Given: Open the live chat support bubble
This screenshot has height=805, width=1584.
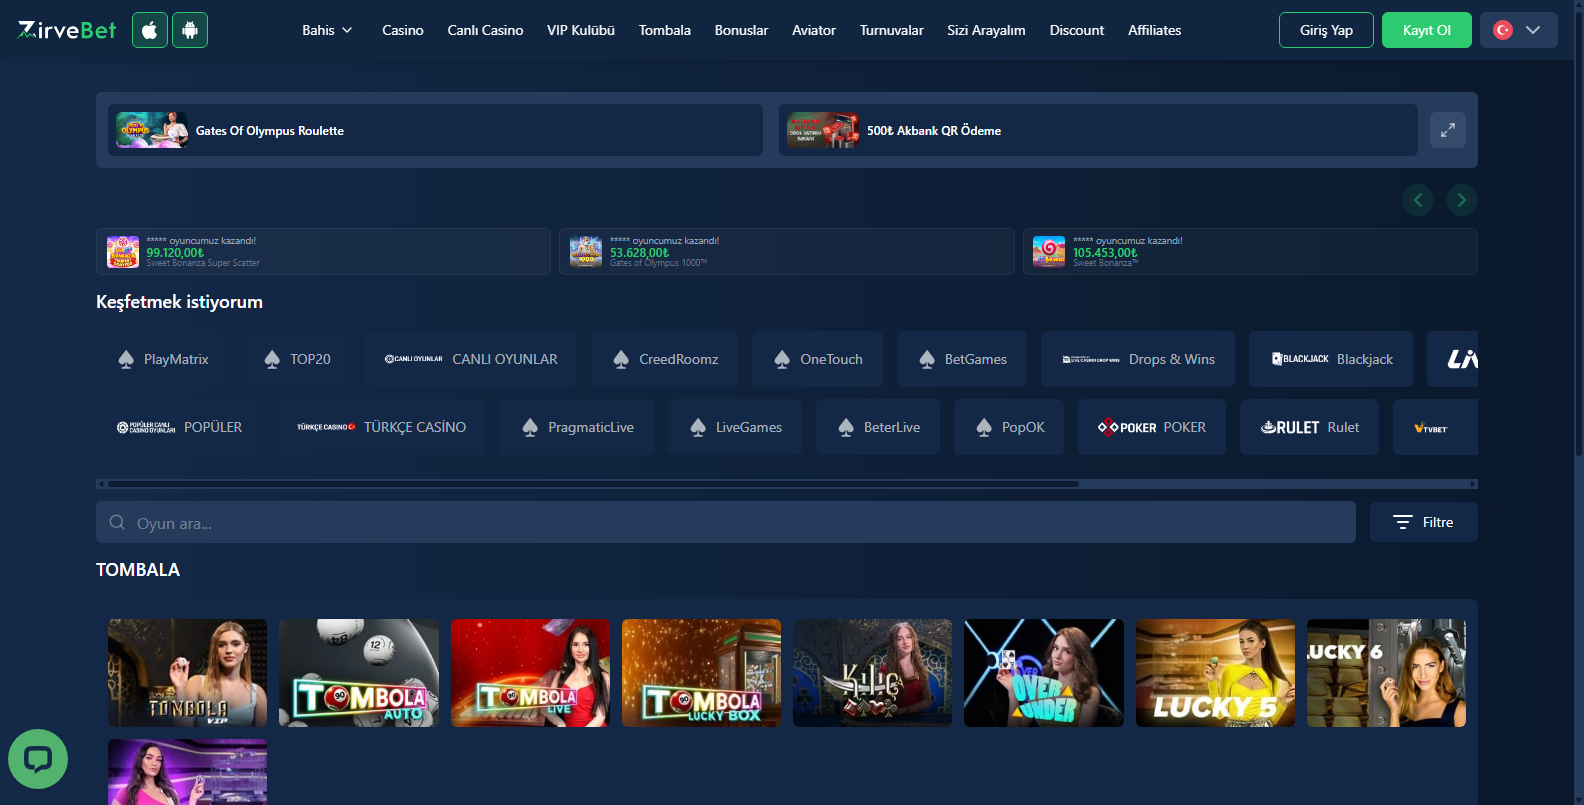Looking at the screenshot, I should (x=38, y=759).
